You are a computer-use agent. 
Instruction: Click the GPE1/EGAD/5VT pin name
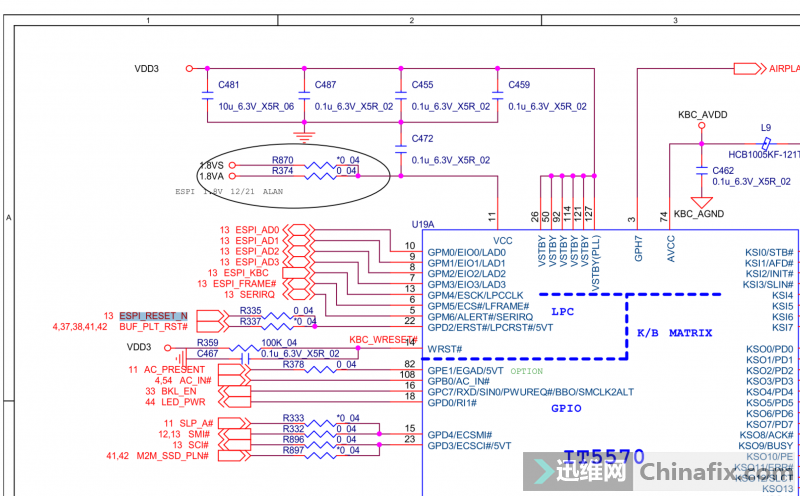pyautogui.click(x=465, y=370)
